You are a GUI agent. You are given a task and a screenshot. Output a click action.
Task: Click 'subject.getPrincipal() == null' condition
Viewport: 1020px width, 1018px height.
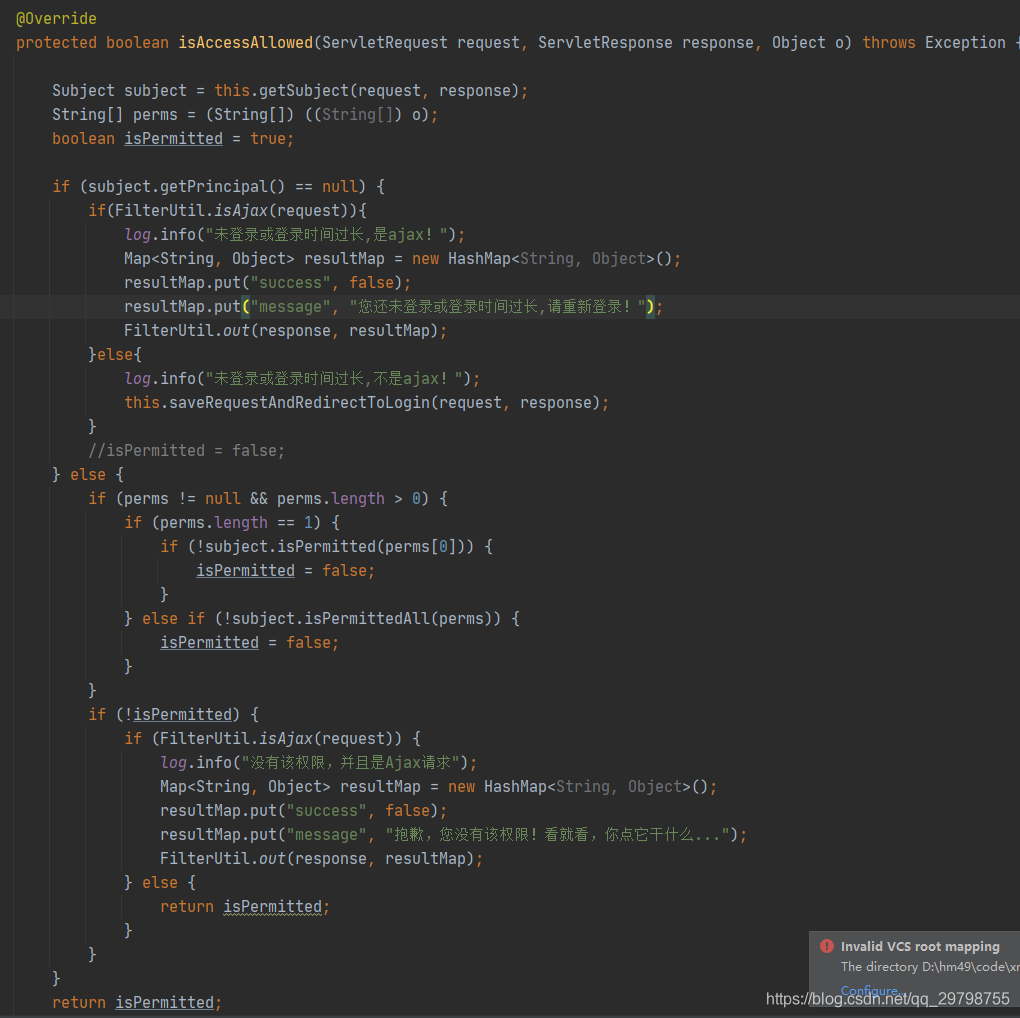[222, 187]
